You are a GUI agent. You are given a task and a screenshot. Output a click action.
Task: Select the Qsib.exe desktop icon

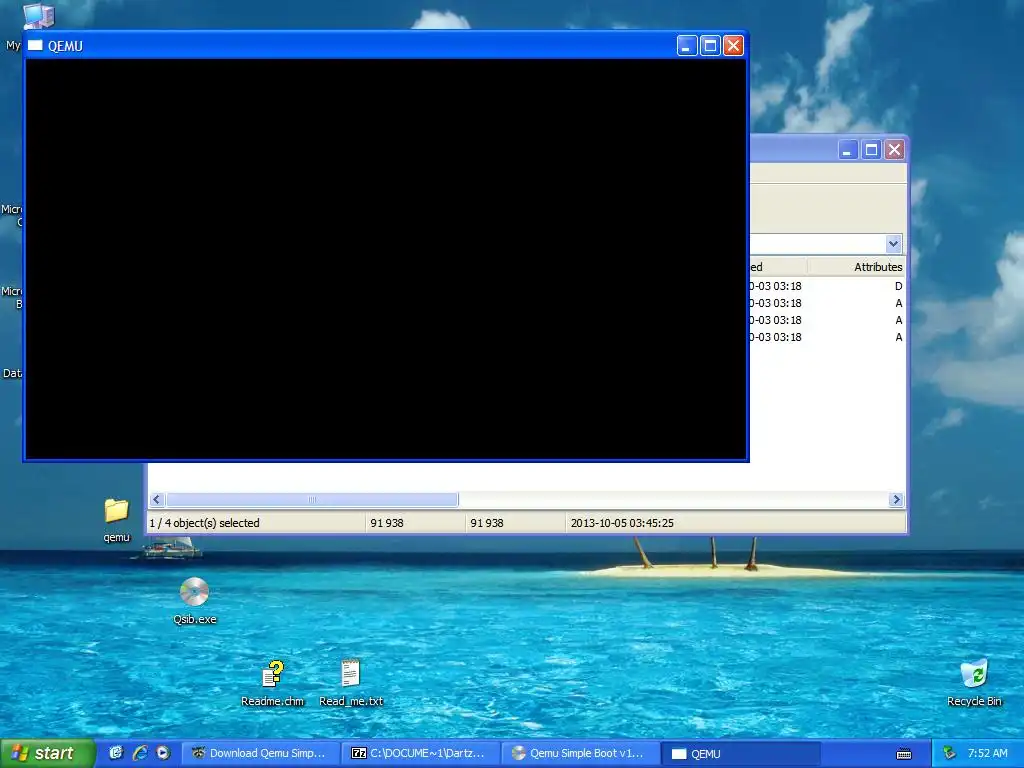[194, 601]
